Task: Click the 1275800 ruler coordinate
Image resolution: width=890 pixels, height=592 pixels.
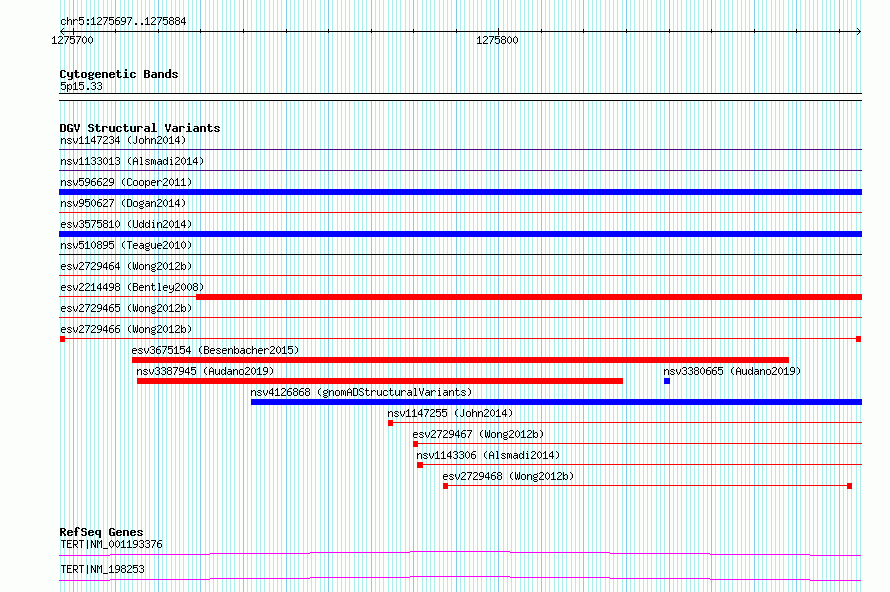Action: (x=497, y=40)
